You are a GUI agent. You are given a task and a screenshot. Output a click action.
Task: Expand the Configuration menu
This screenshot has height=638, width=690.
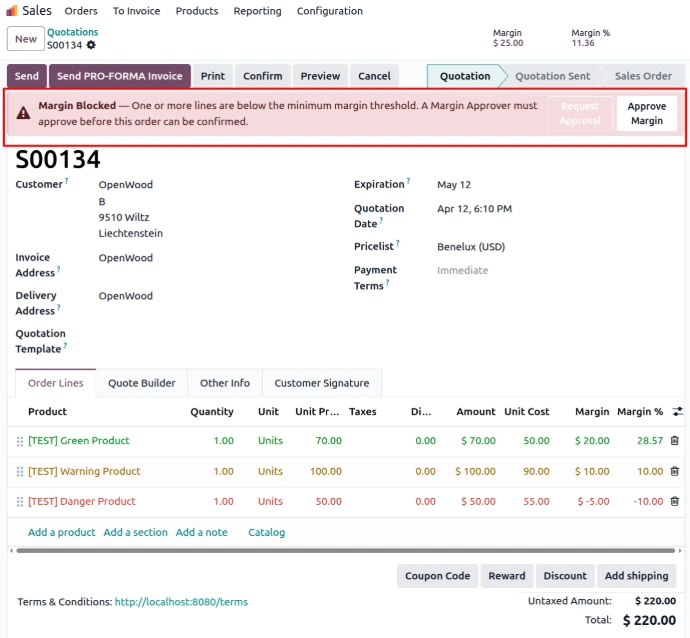point(330,11)
